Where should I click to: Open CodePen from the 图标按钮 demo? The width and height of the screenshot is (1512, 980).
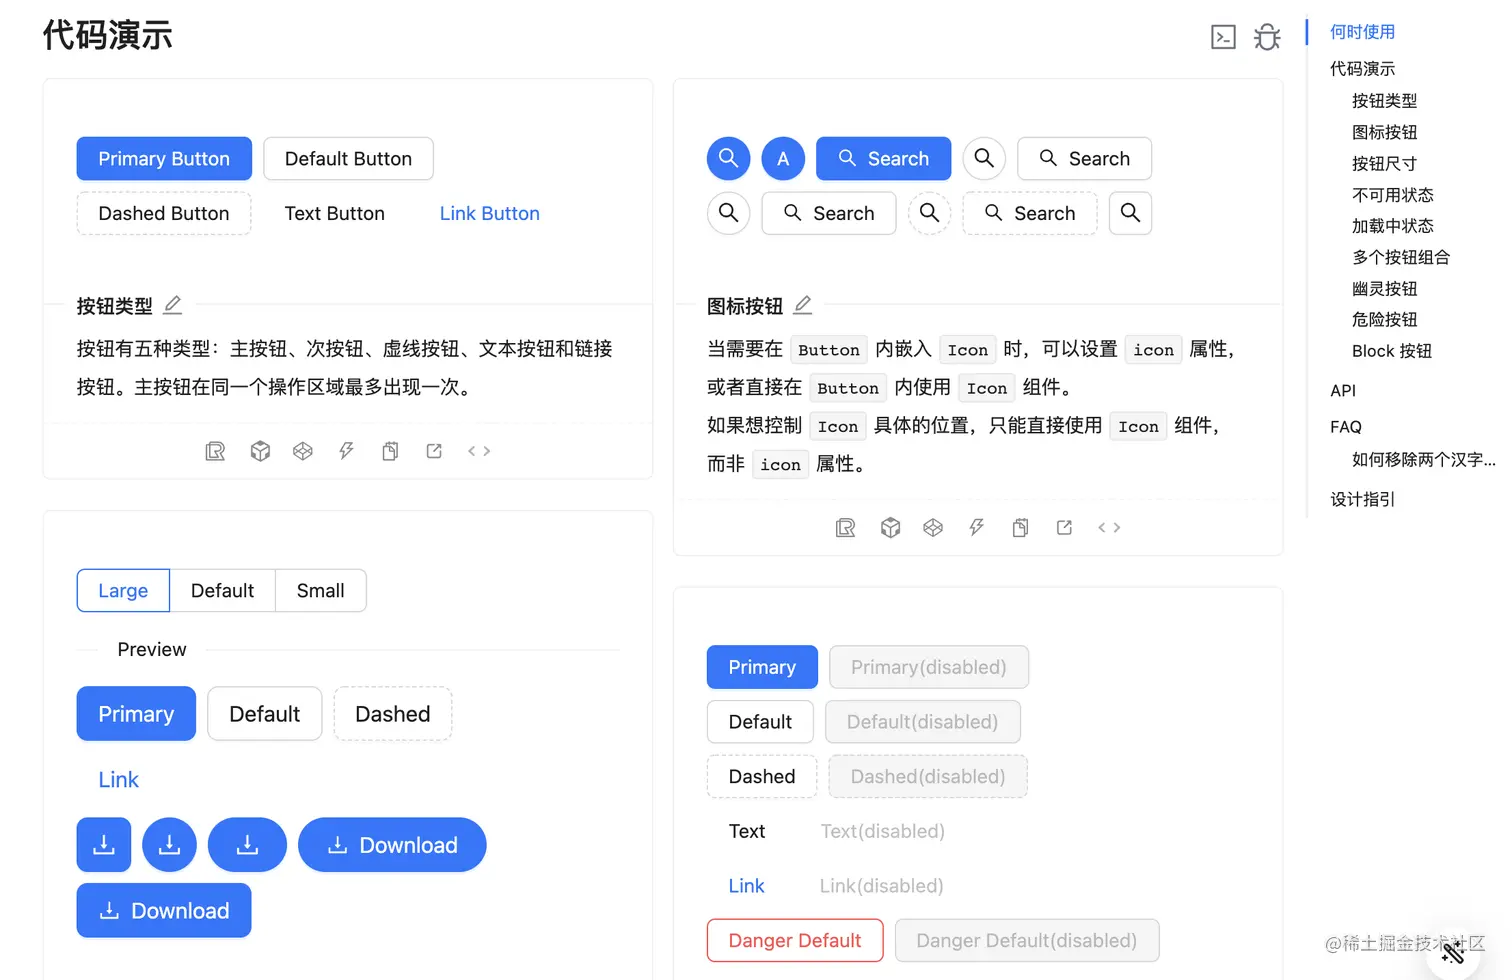pyautogui.click(x=933, y=527)
